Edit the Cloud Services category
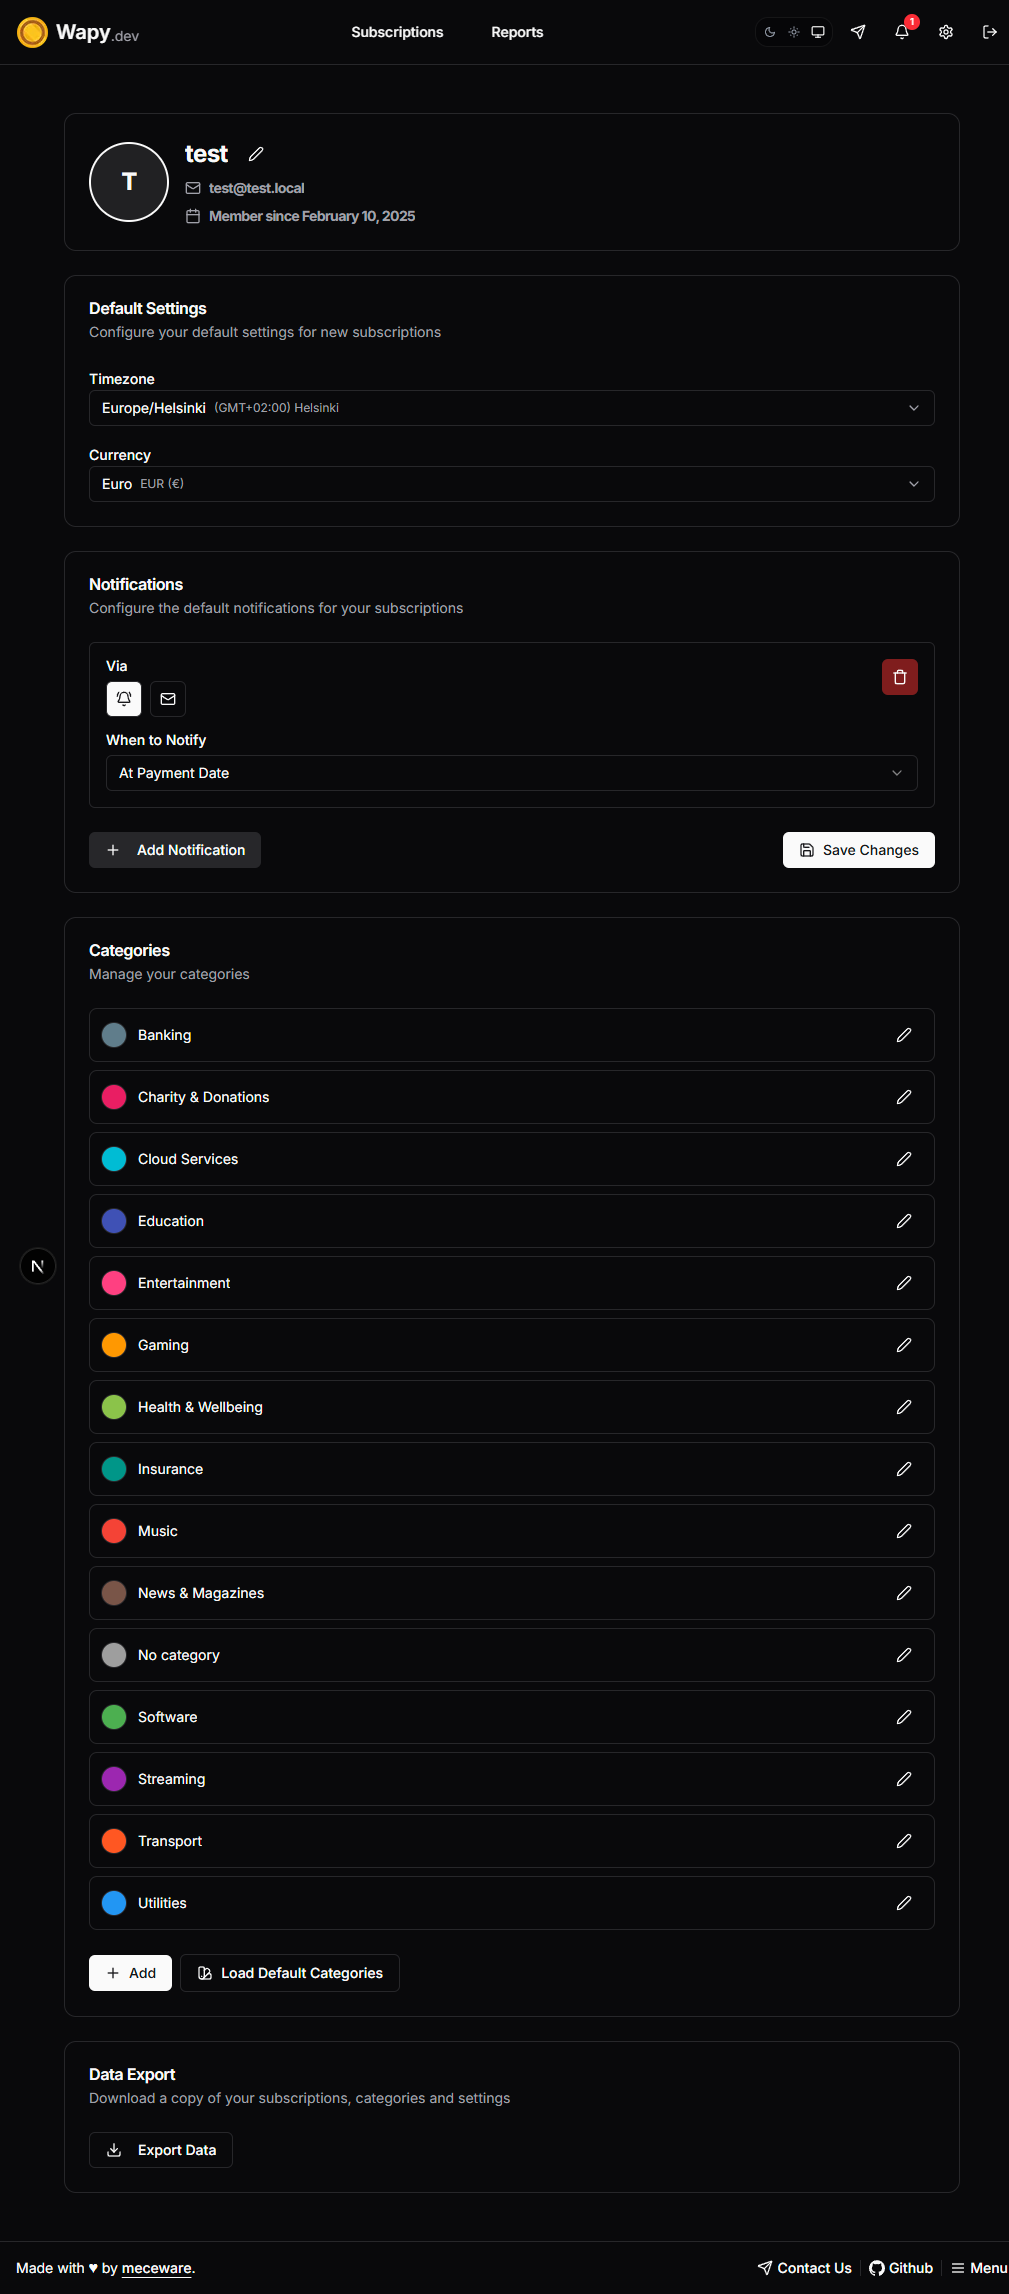The width and height of the screenshot is (1009, 2294). point(904,1159)
